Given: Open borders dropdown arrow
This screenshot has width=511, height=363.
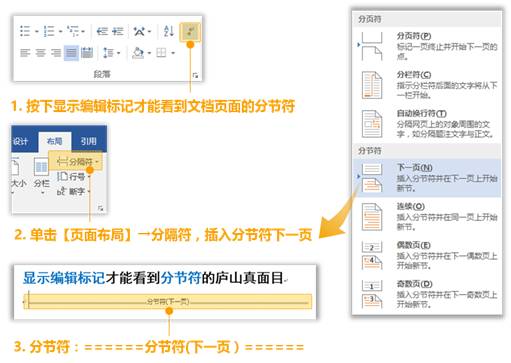Looking at the screenshot, I should [x=173, y=53].
